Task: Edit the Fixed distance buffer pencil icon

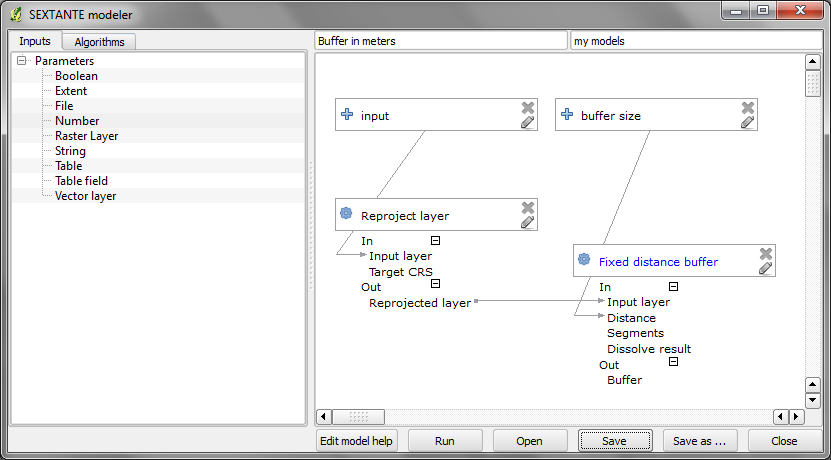Action: 766,268
